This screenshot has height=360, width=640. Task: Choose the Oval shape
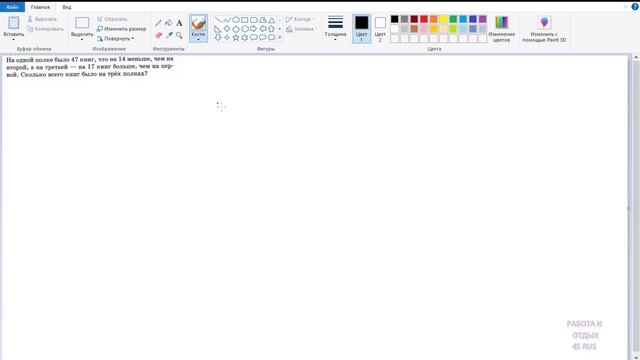coord(236,20)
